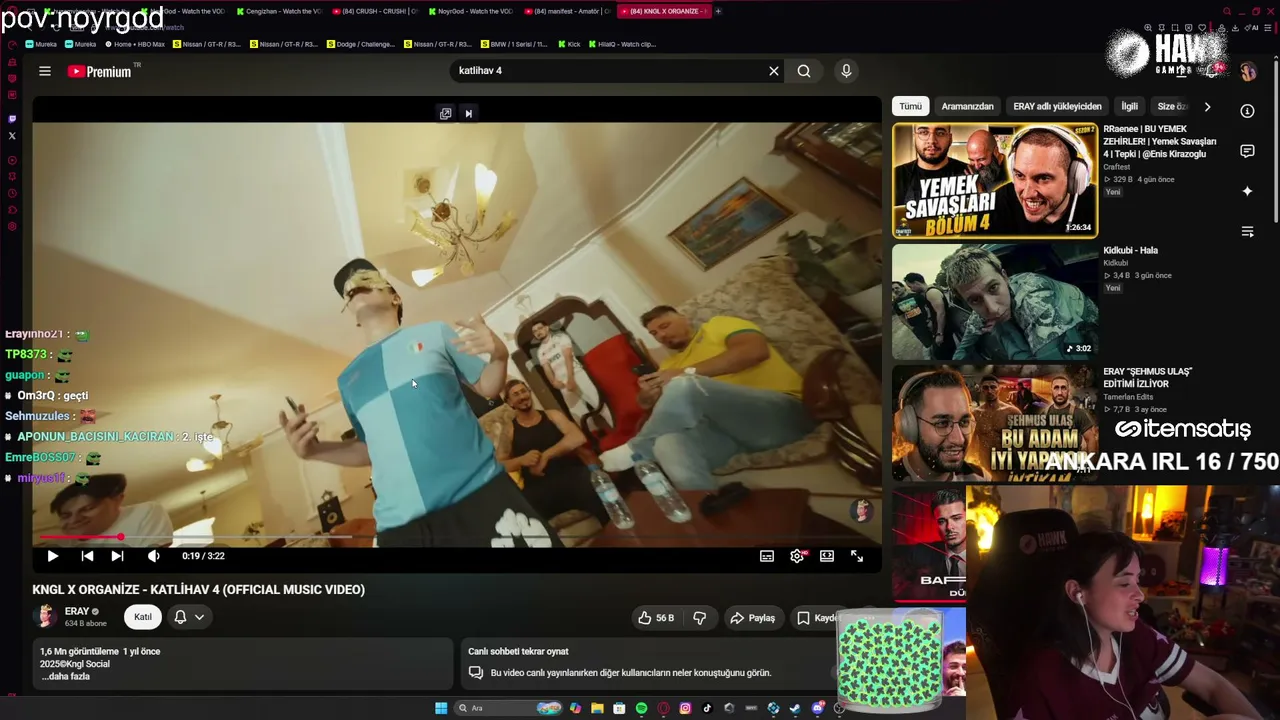
Task: Click the Katıl join button
Action: tap(143, 617)
